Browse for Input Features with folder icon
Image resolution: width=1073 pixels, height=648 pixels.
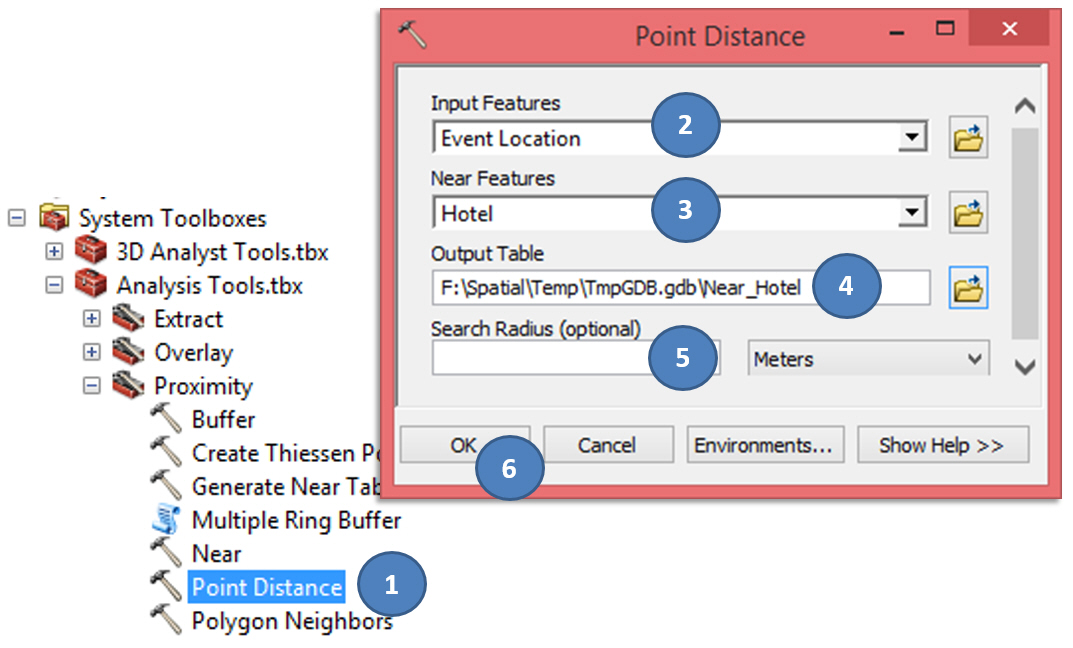click(x=968, y=138)
